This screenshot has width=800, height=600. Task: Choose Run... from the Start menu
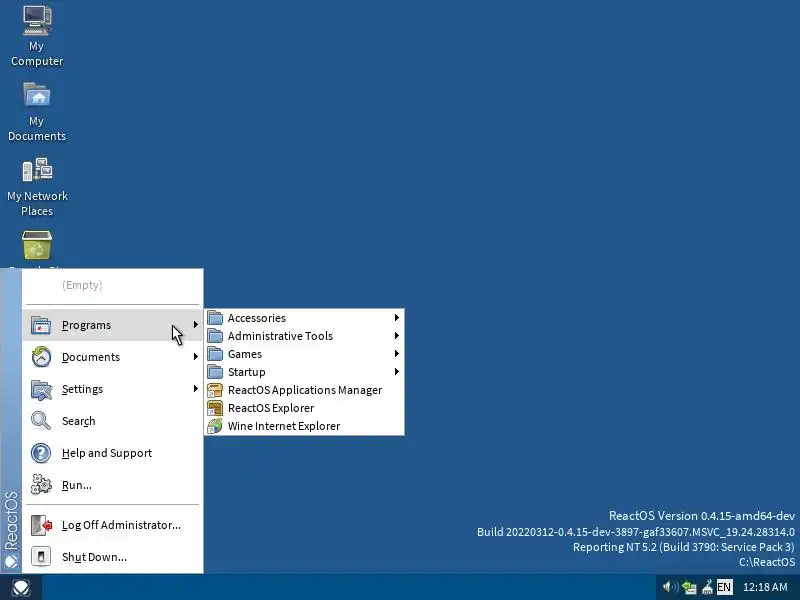(112, 485)
